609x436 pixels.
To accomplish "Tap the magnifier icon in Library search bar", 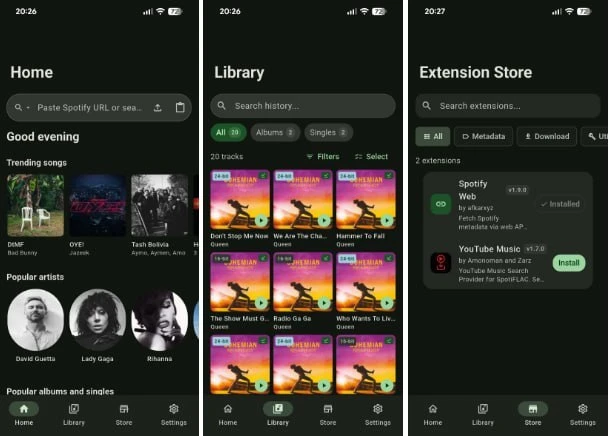I will point(221,106).
